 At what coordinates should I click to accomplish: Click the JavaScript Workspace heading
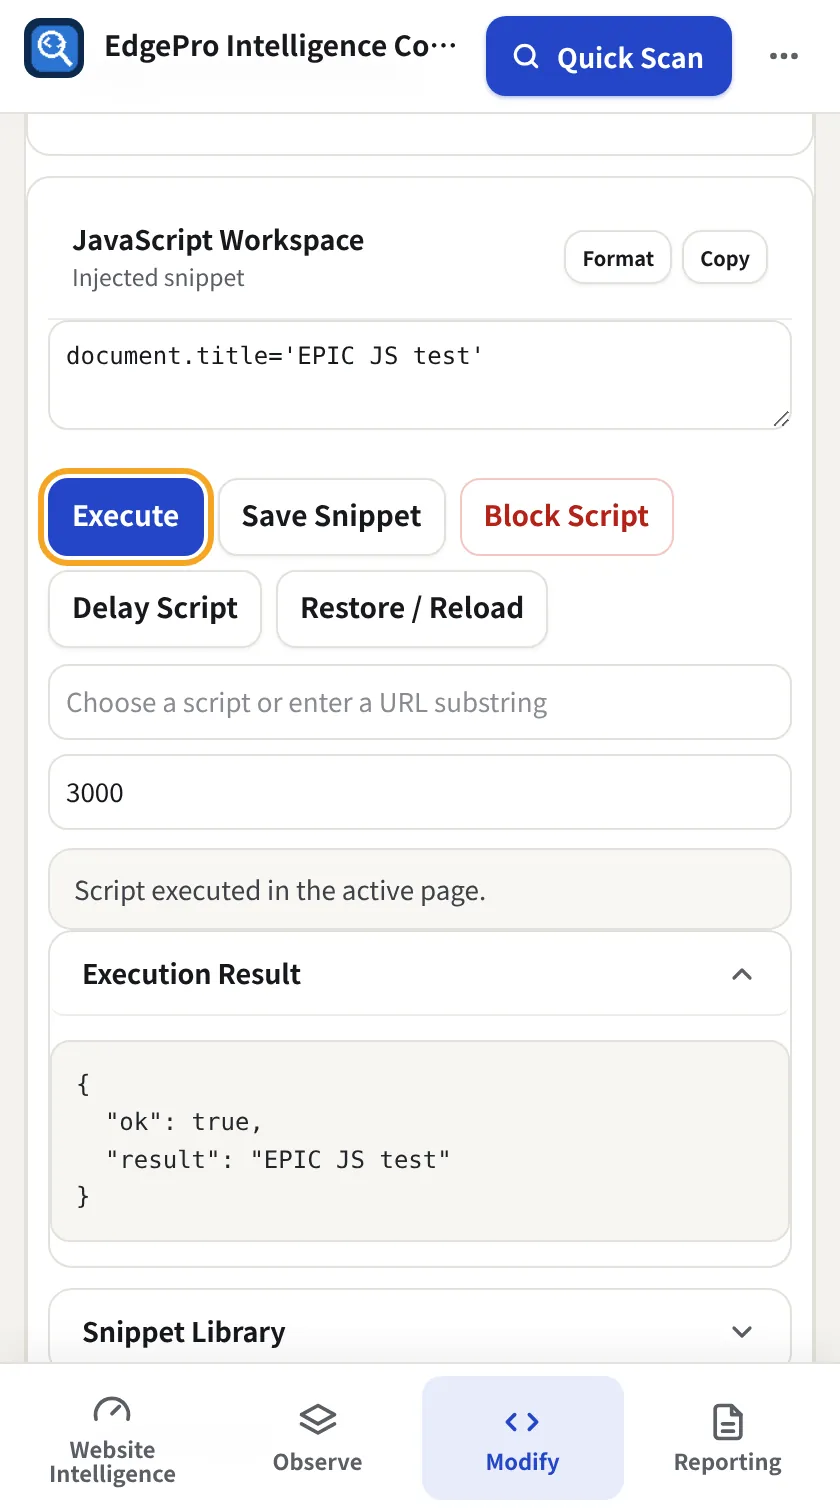click(218, 241)
